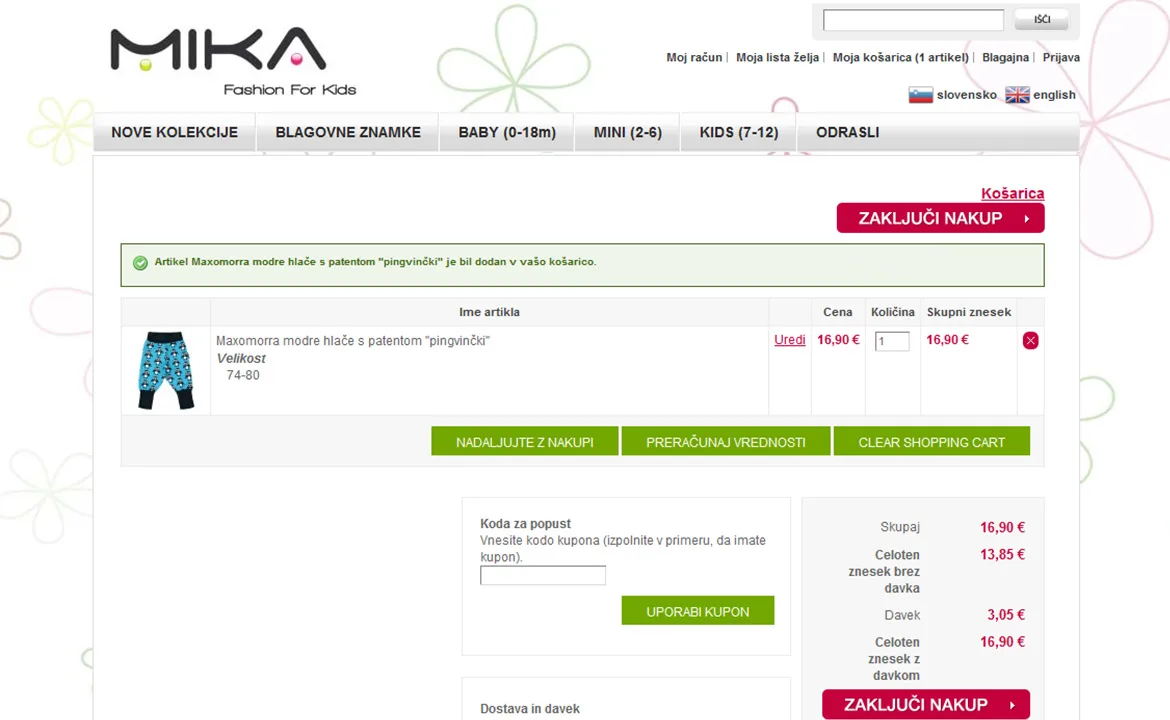1170x720 pixels.
Task: Click the PRERAČUNAJ VREDNOSTI button
Action: coord(725,442)
